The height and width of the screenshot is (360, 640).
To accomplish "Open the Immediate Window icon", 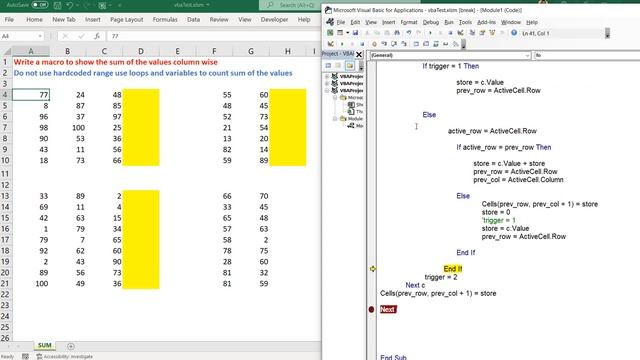I will (426, 44).
